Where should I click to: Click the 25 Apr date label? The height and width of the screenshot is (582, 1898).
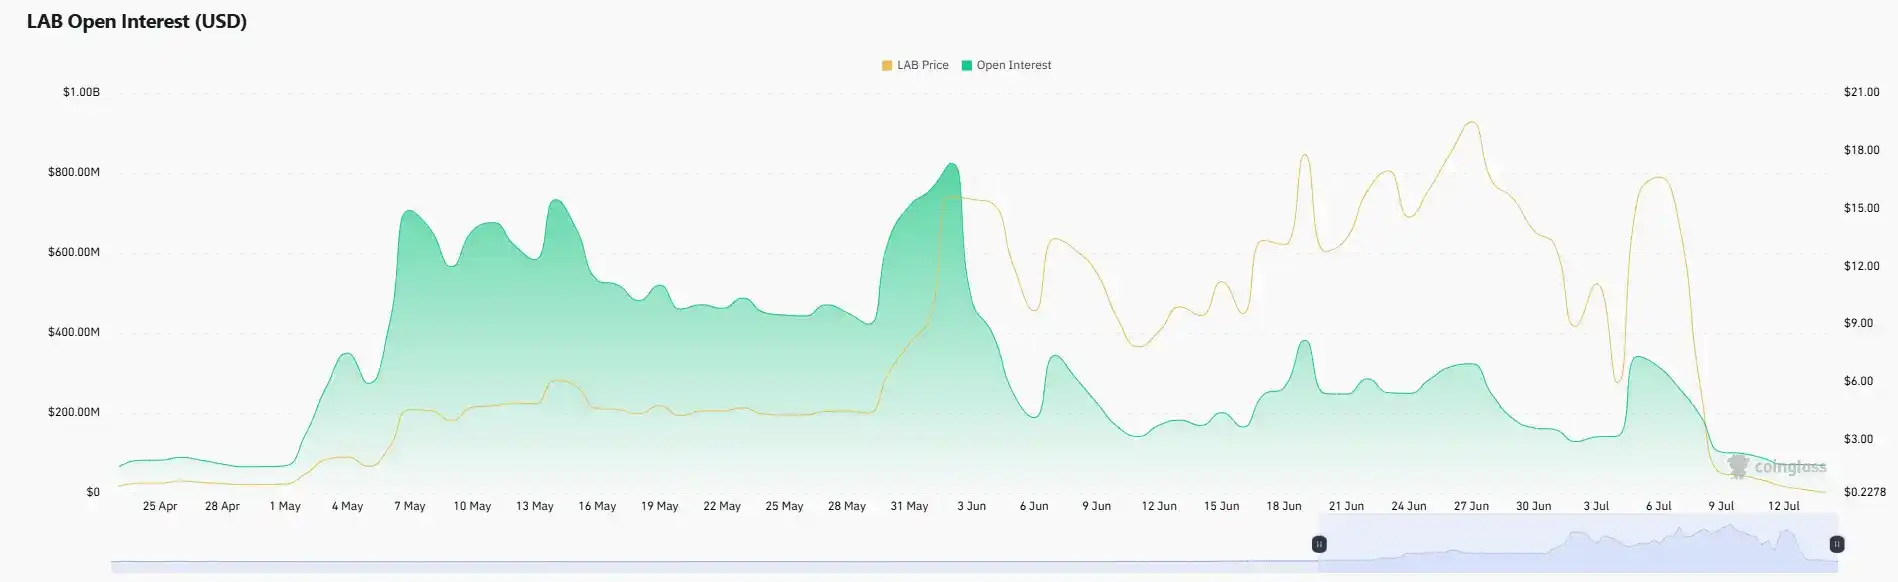(160, 506)
